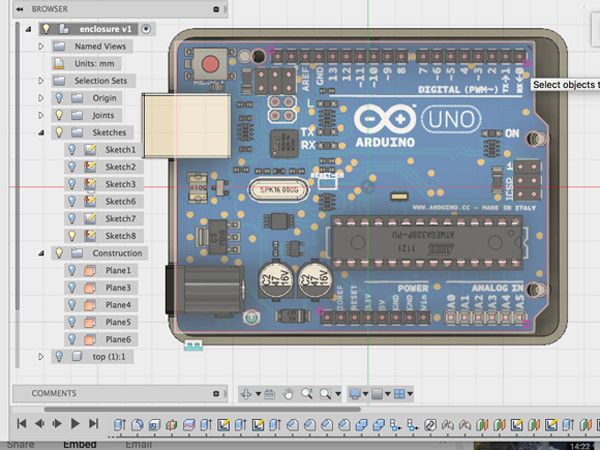Select the Orbit navigation tool
The width and height of the screenshot is (600, 450).
[x=246, y=393]
